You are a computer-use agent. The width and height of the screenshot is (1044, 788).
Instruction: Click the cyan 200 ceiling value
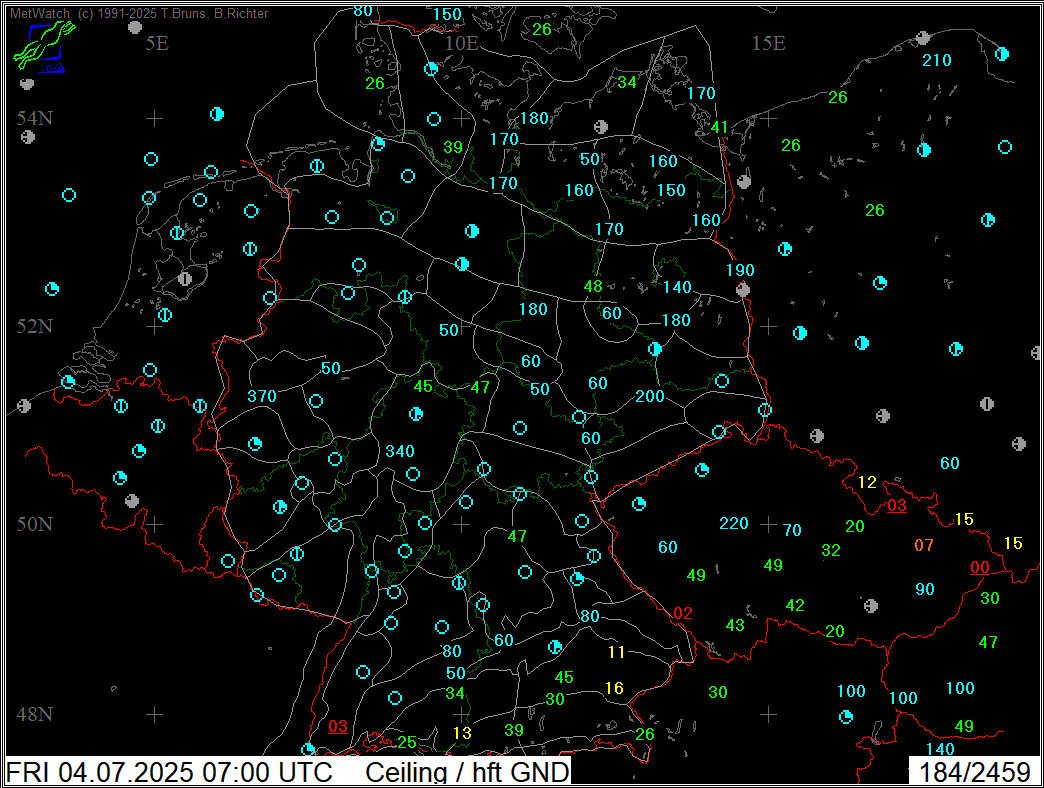[650, 397]
